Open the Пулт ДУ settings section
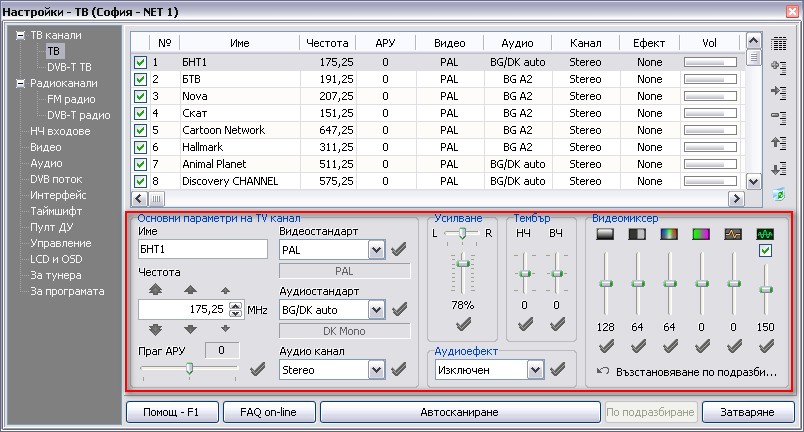This screenshot has width=804, height=432. coord(51,227)
